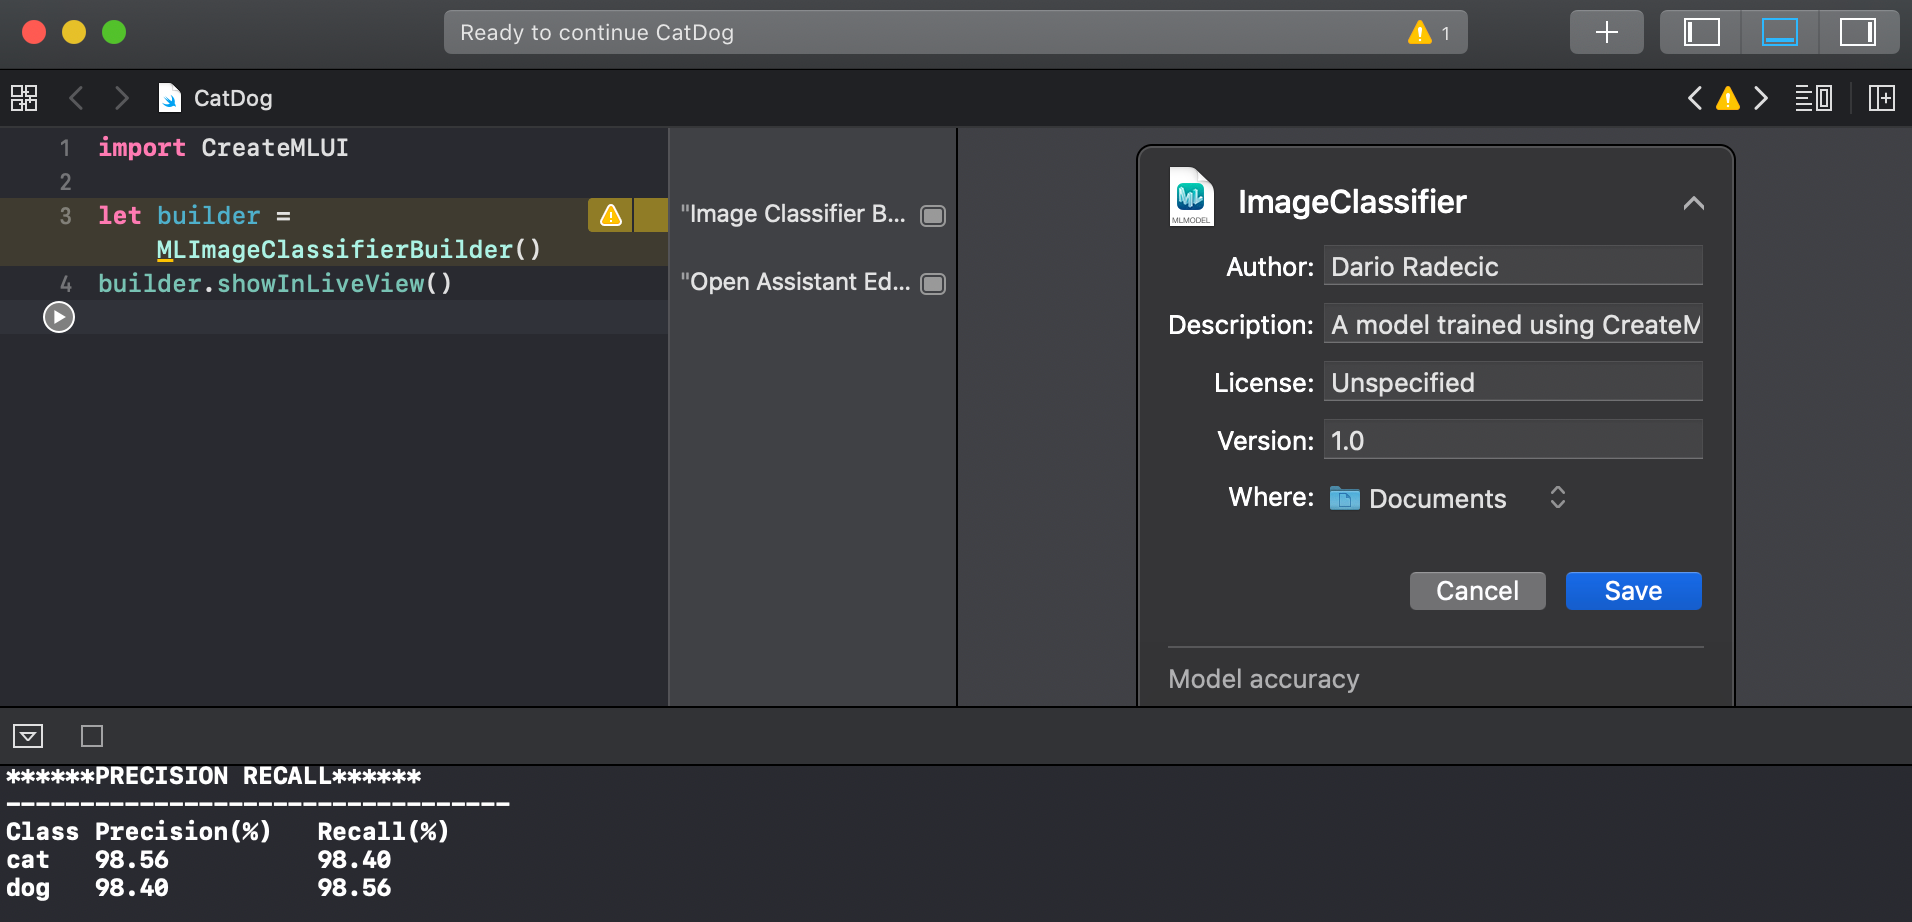Click the Library plus button in toolbar

(1606, 32)
